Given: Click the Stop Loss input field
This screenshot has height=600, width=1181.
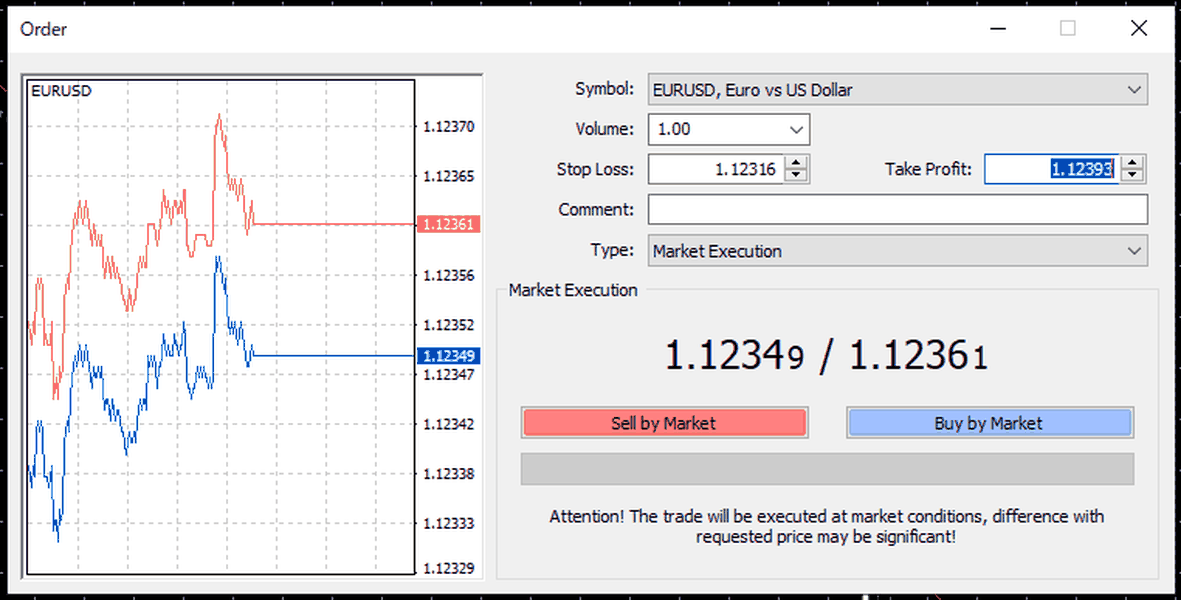Looking at the screenshot, I should click(716, 169).
